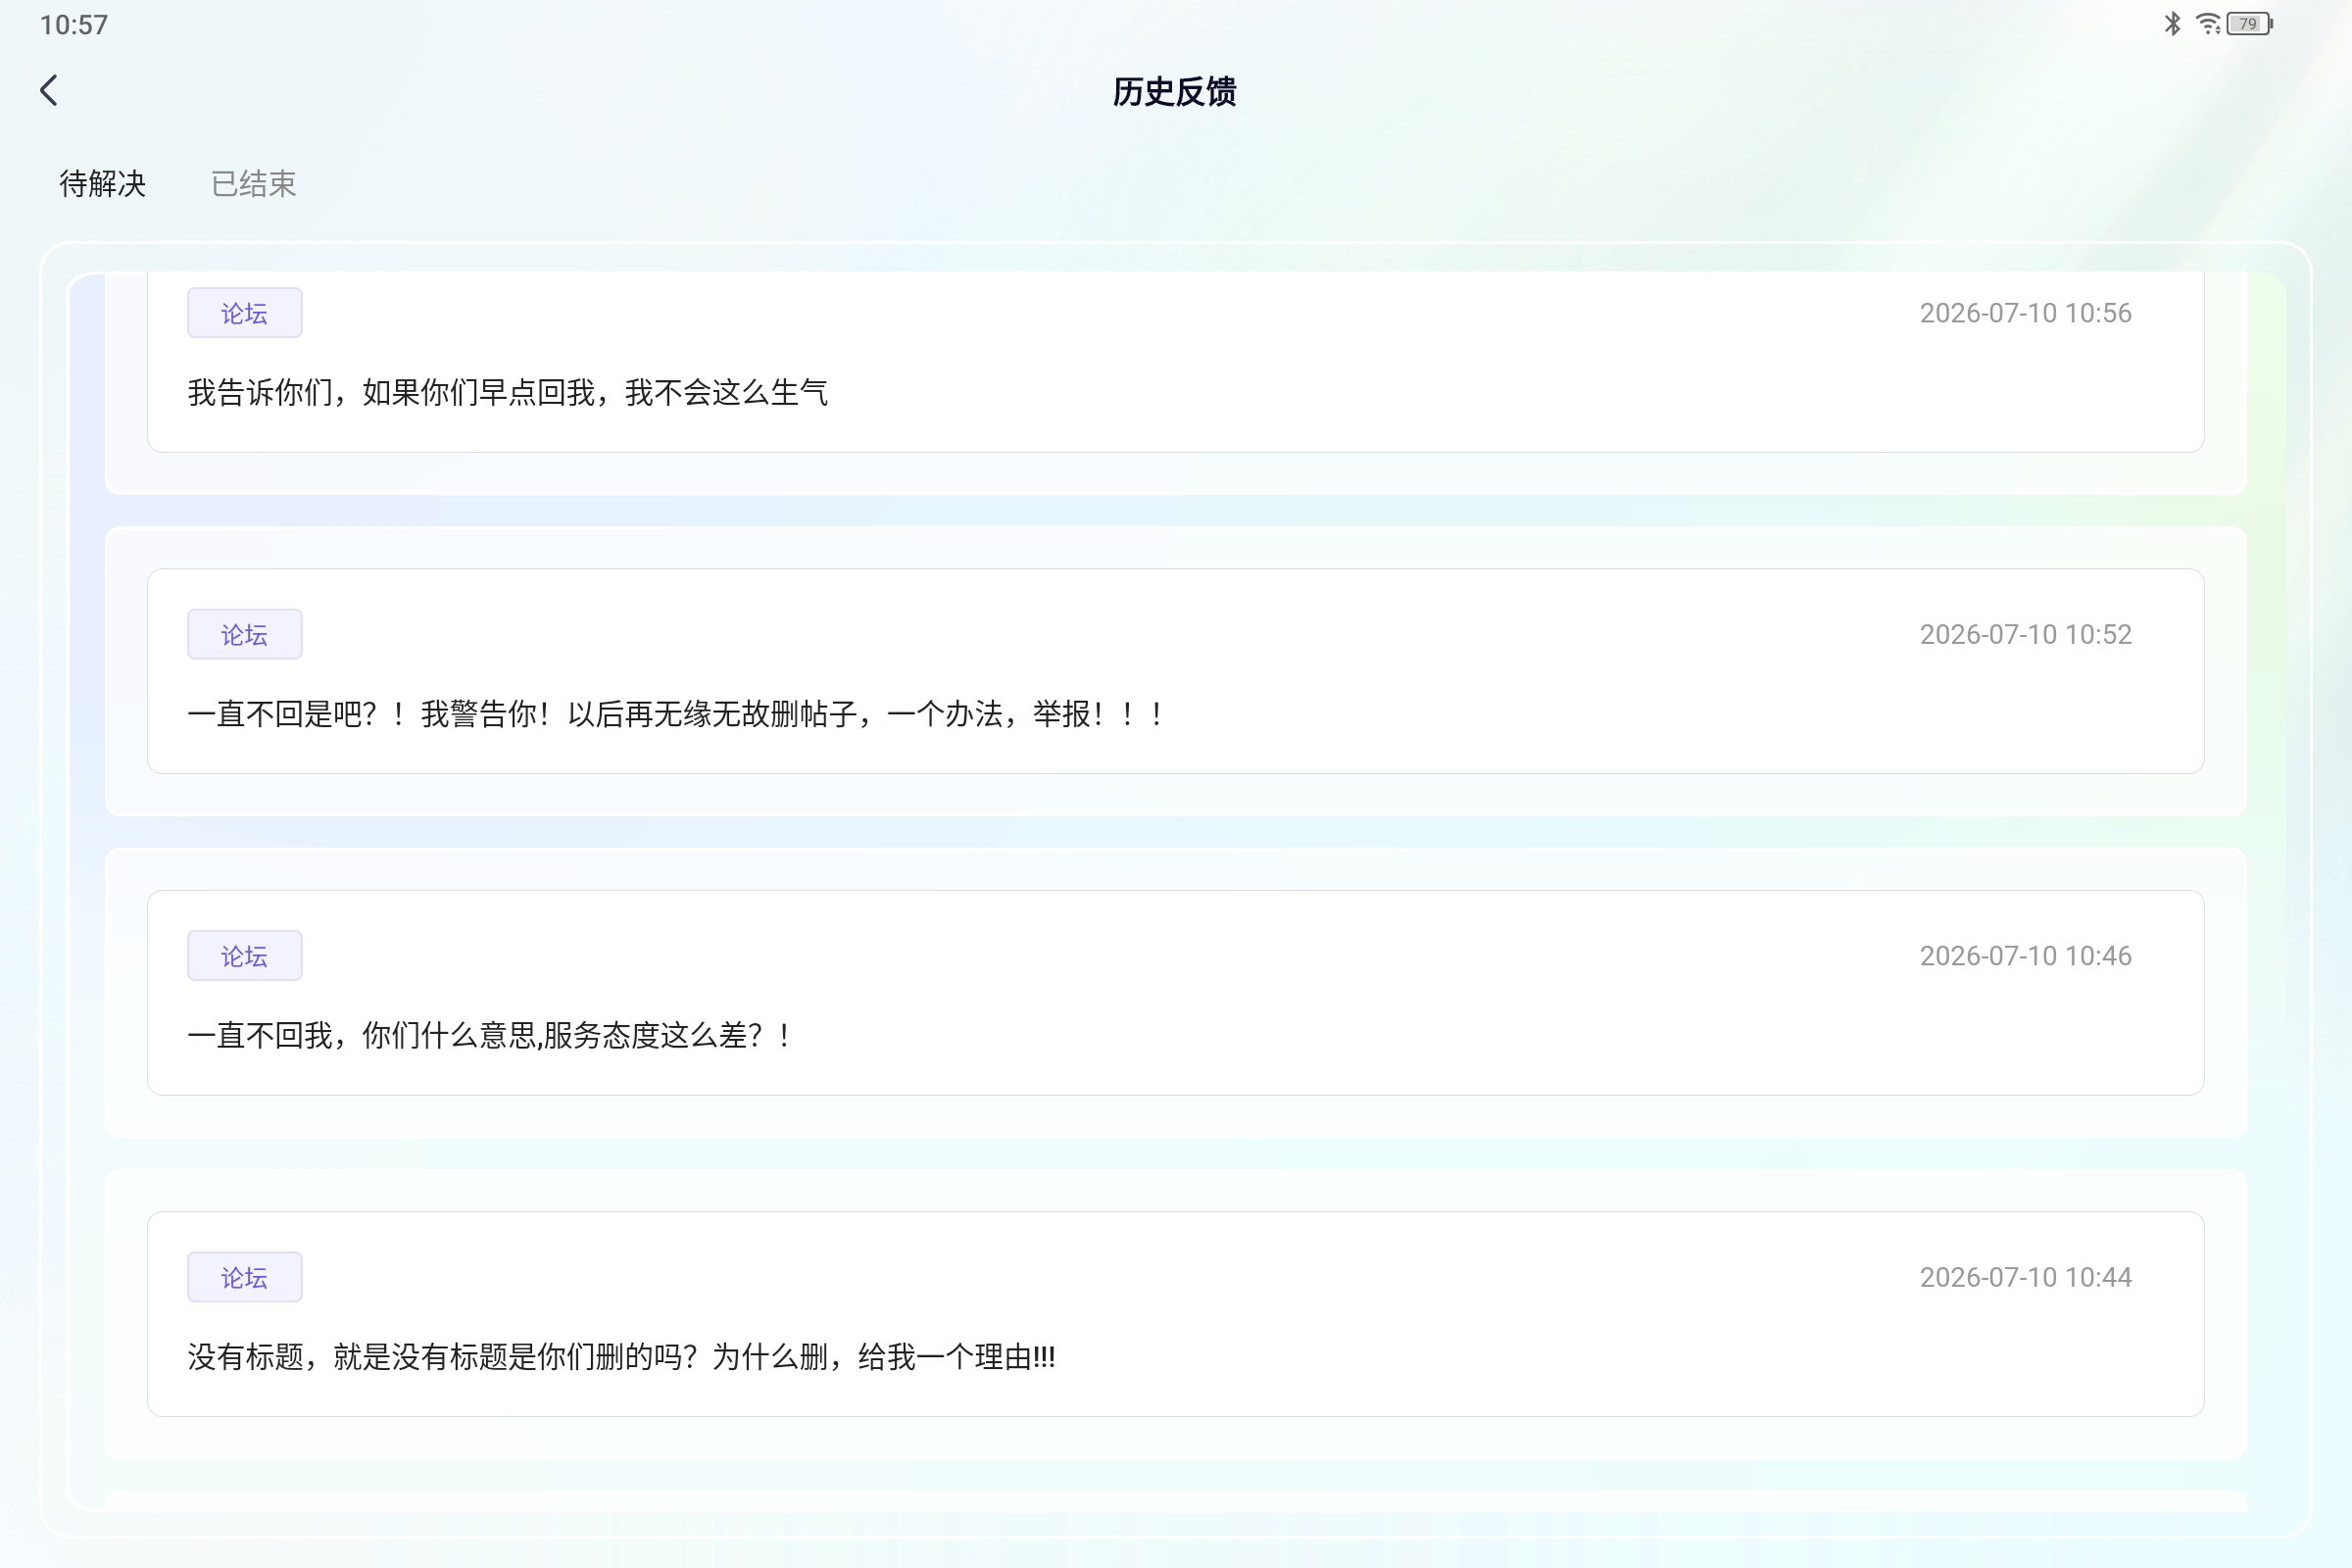Open feedback starting "一直不回是吧"
2352x1568 pixels.
[1176, 671]
